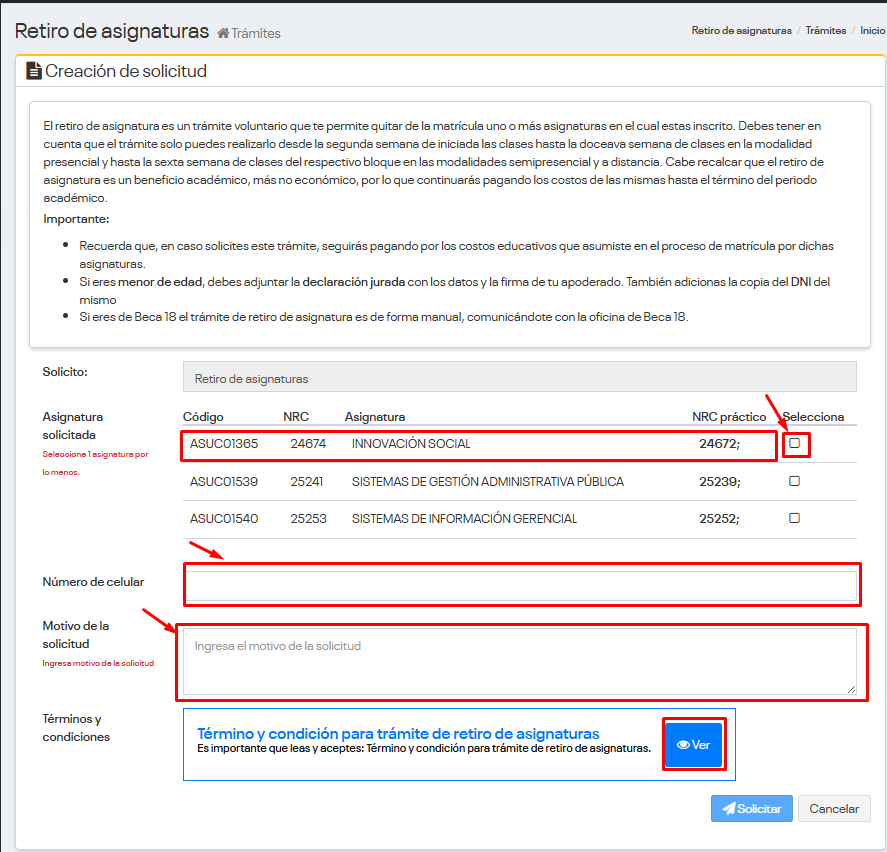Grab the resize handle of the motivo textarea
Viewport: 887px width, 852px height.
pos(852,689)
